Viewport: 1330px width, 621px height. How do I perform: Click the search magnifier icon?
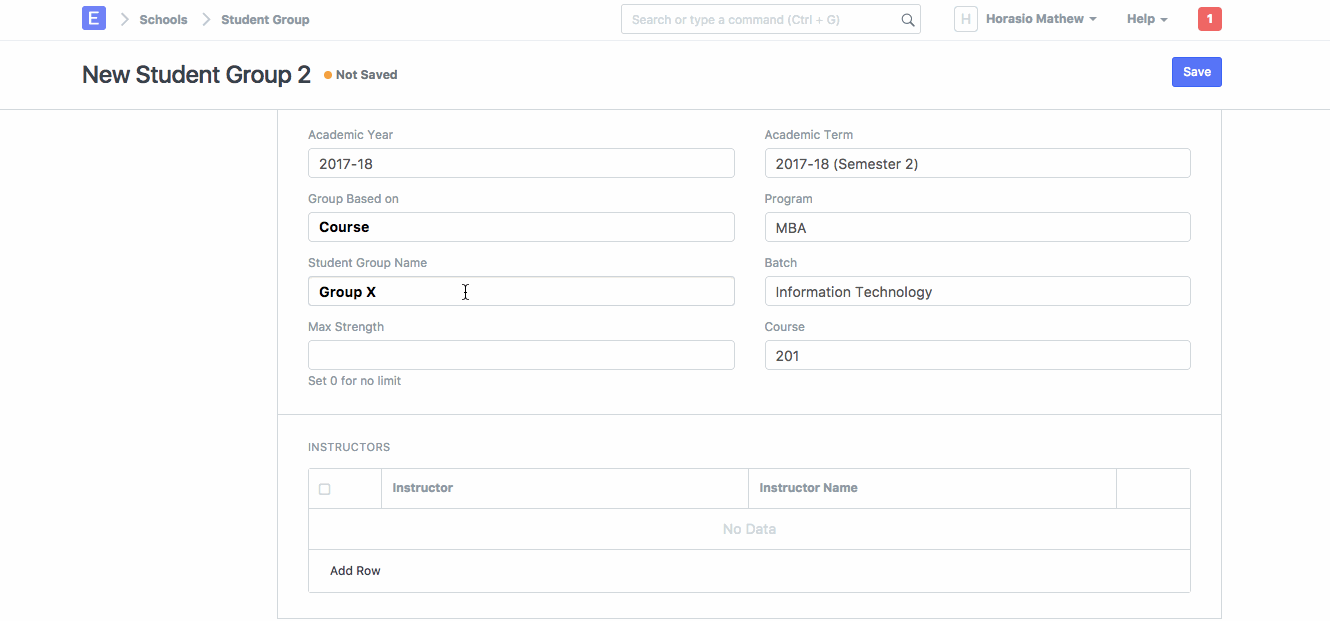point(907,20)
